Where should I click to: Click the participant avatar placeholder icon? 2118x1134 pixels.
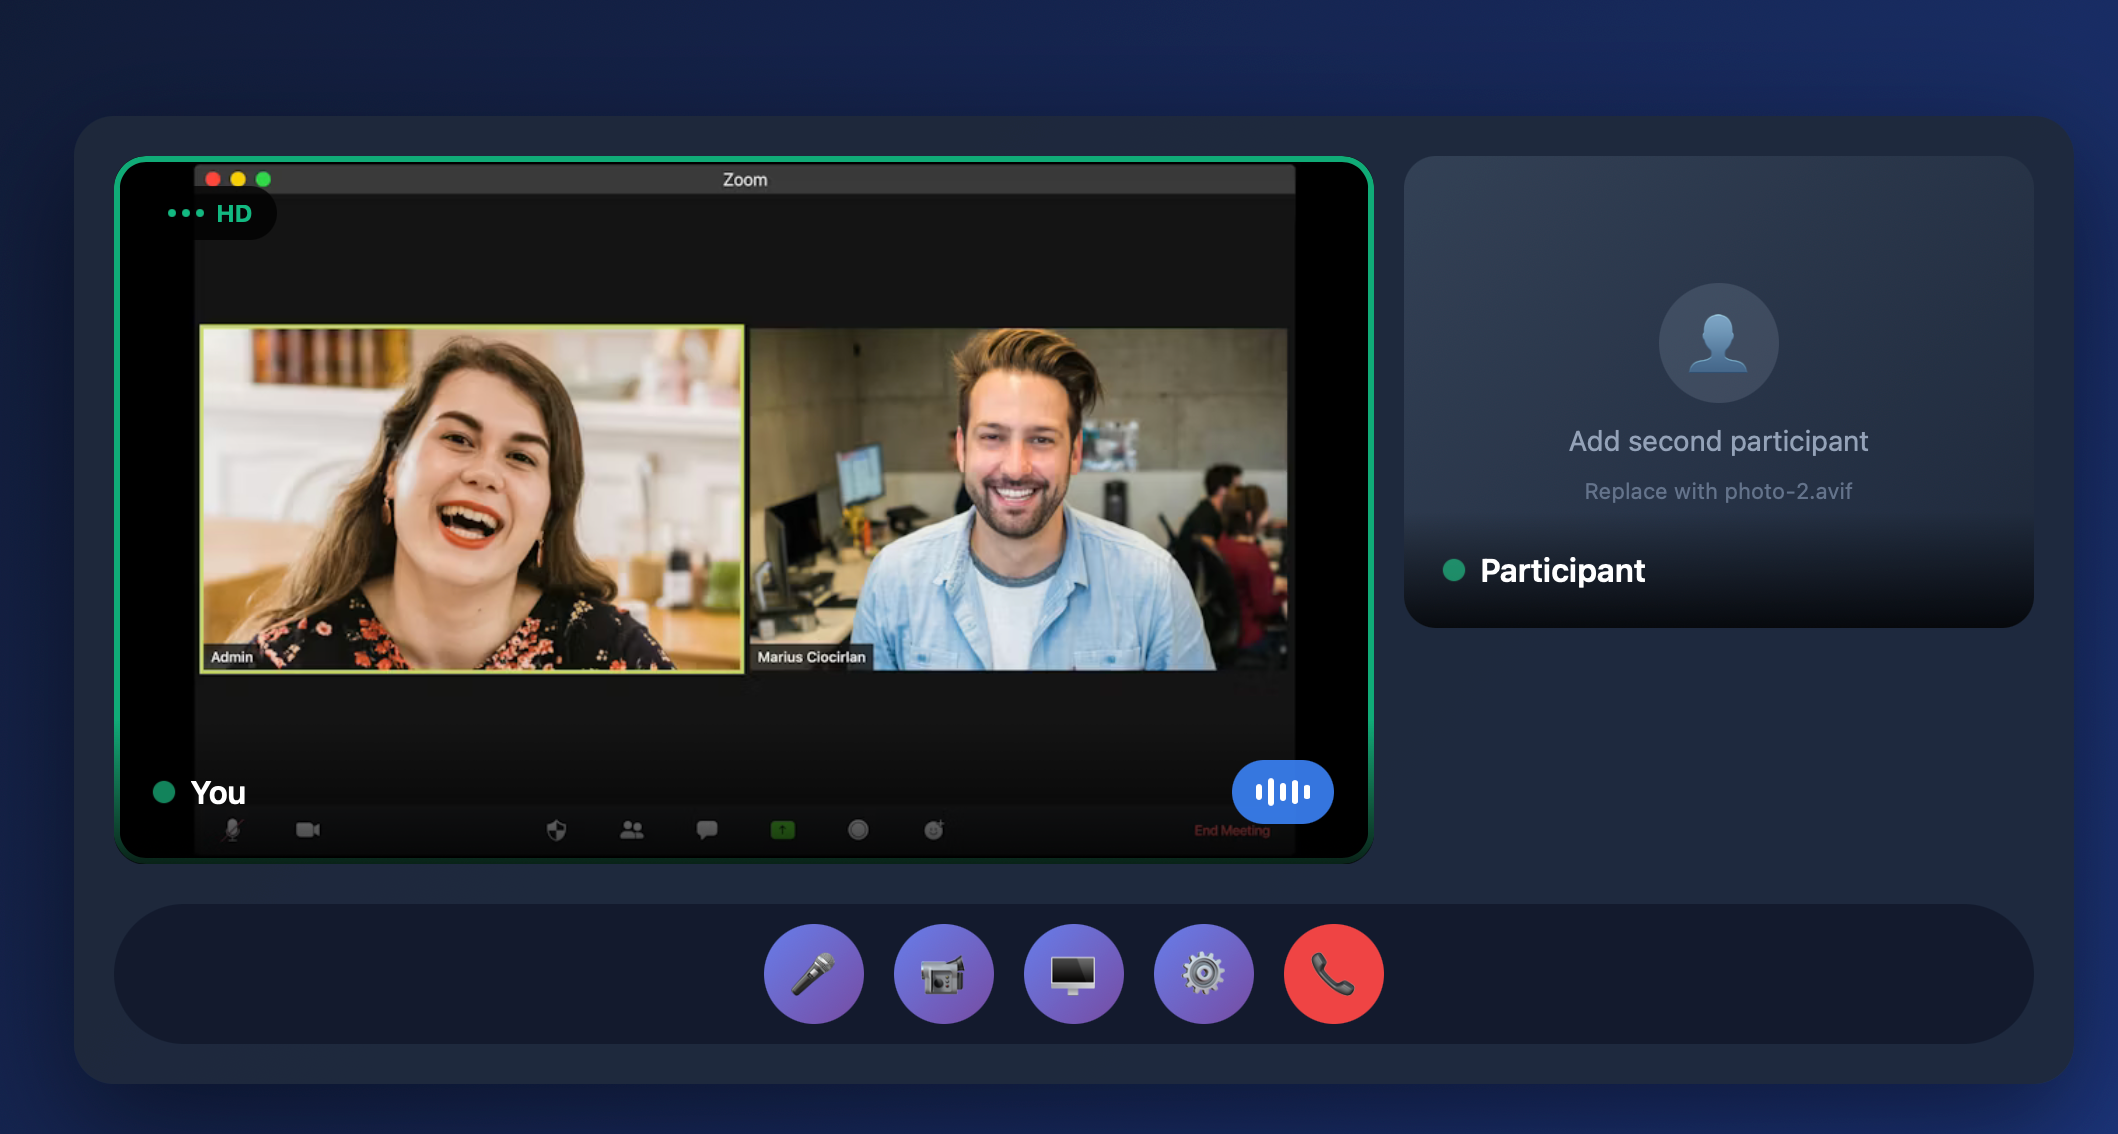[x=1718, y=342]
